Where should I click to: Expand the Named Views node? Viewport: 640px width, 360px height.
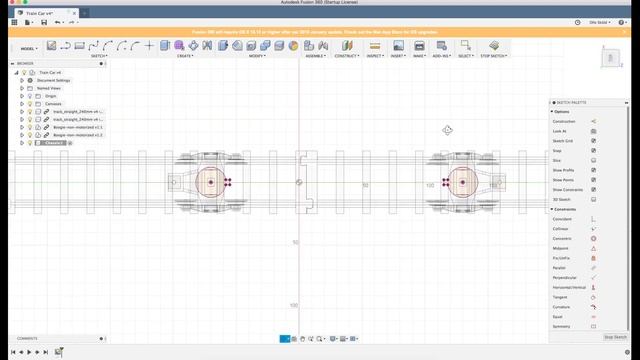(22, 88)
